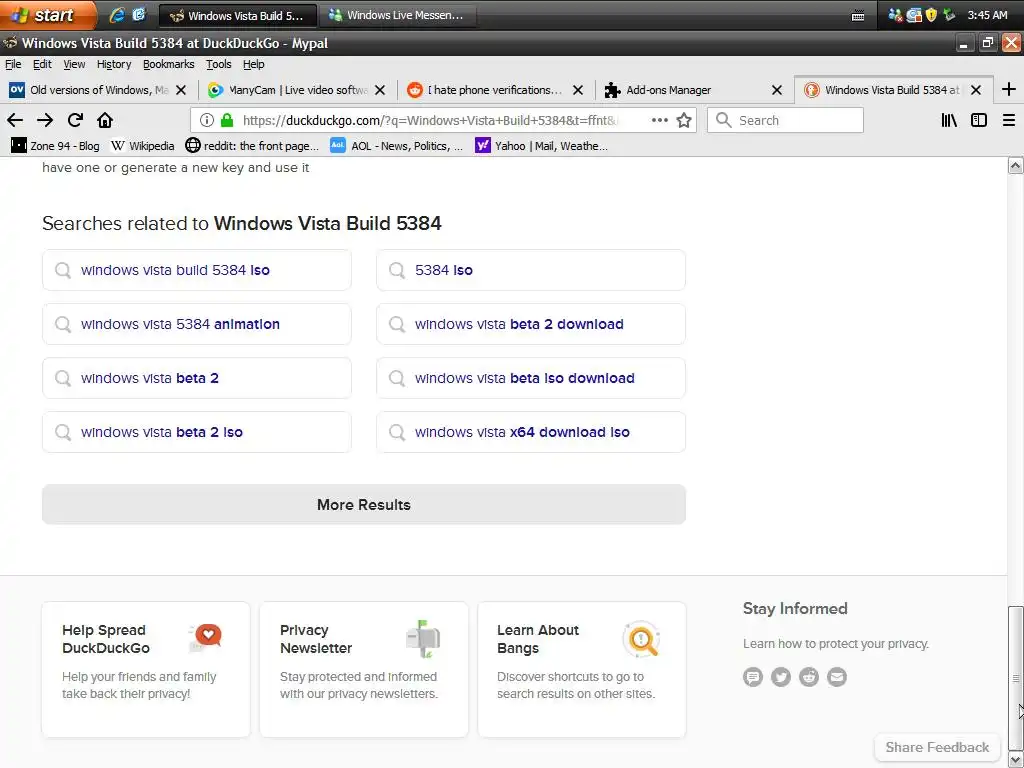Open the keyboard icon in the taskbar

[x=859, y=16]
